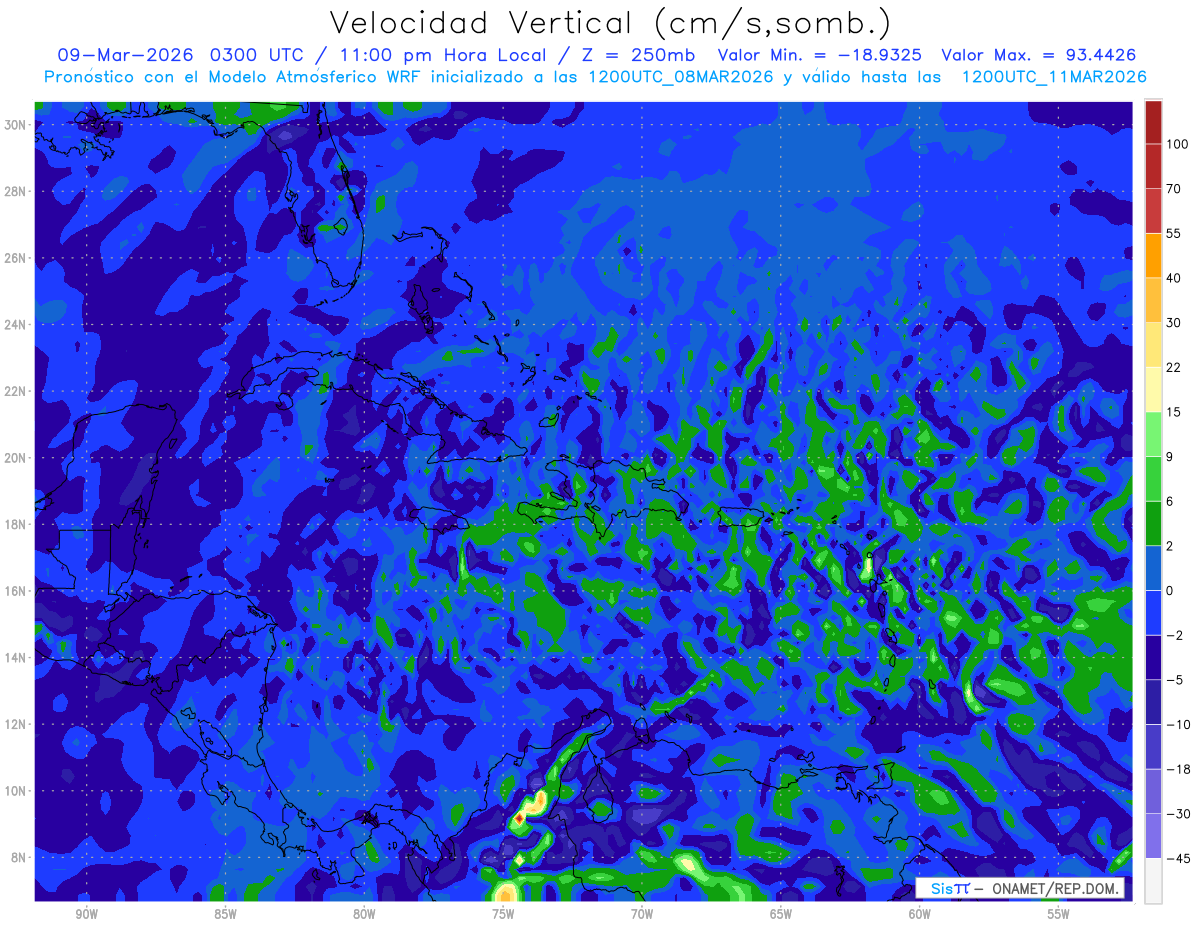Click the '-18' value on the color scale
Image resolution: width=1200 pixels, height=927 pixels.
point(1178,769)
